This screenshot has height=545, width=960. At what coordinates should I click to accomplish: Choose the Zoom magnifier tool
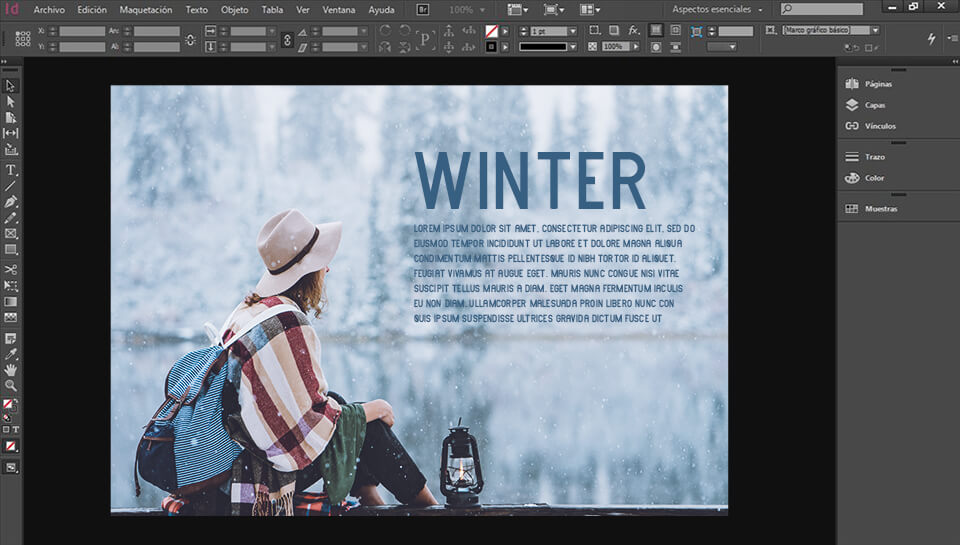(11, 385)
